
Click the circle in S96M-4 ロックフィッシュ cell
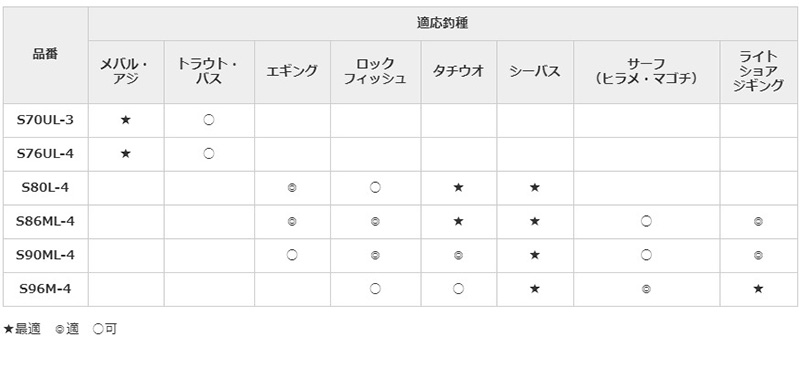(x=375, y=289)
